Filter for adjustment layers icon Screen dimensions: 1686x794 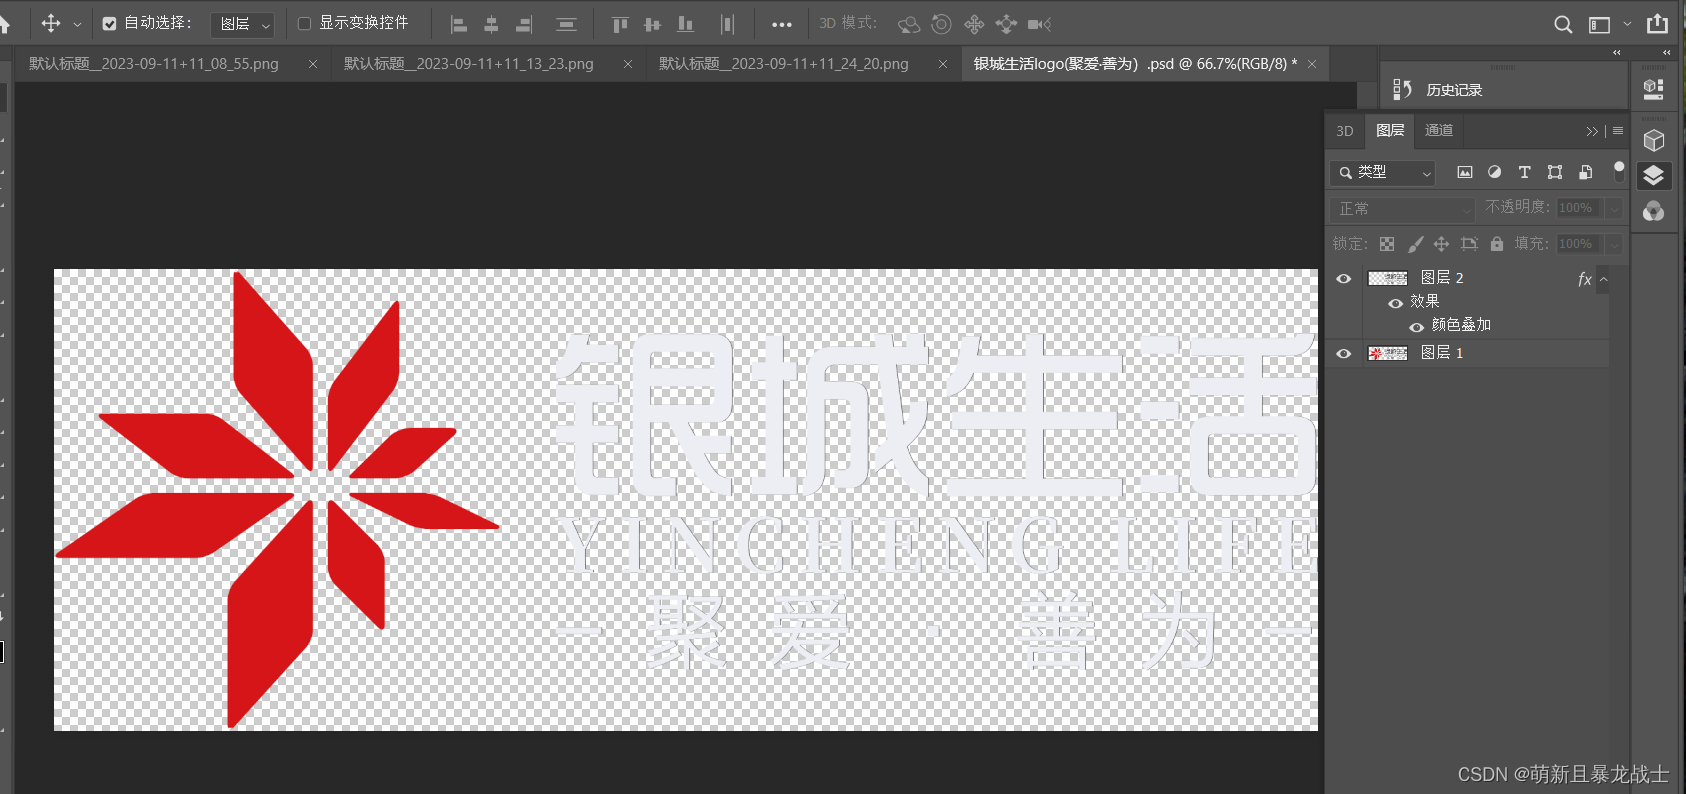[x=1494, y=172]
